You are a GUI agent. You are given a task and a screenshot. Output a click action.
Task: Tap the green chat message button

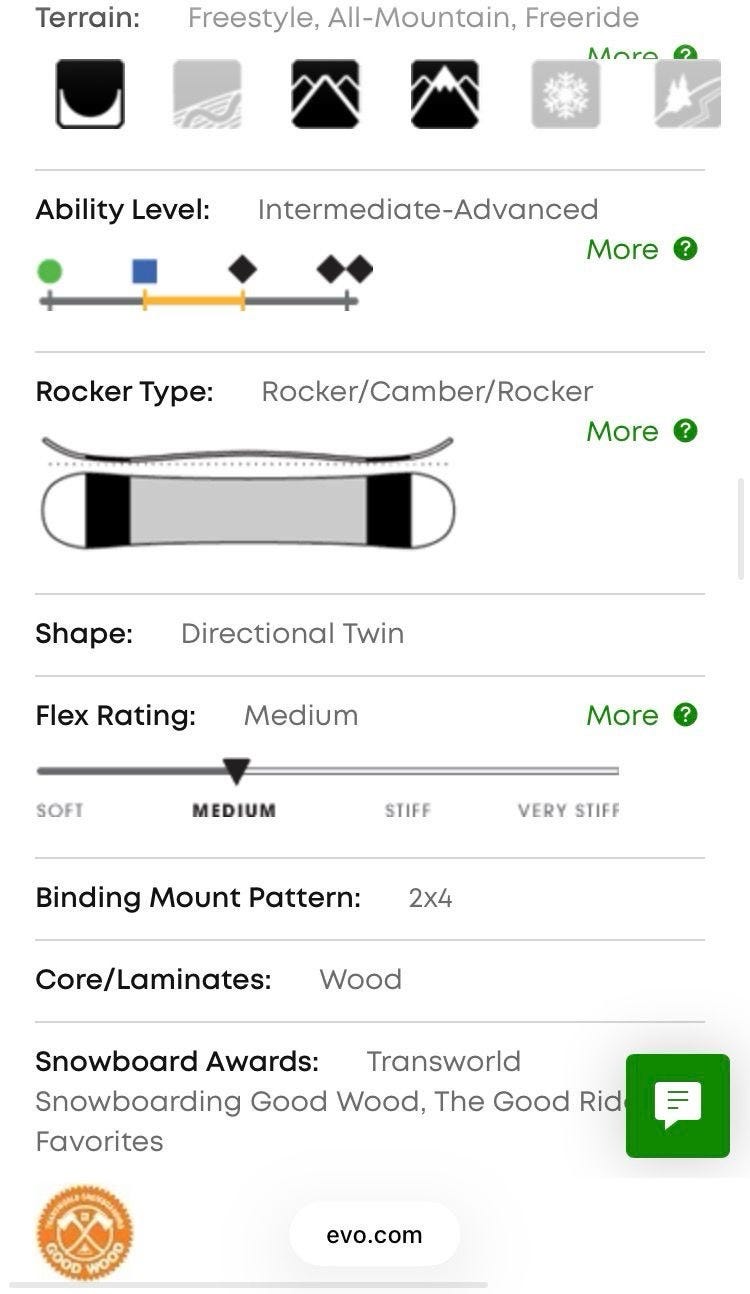click(x=678, y=1105)
